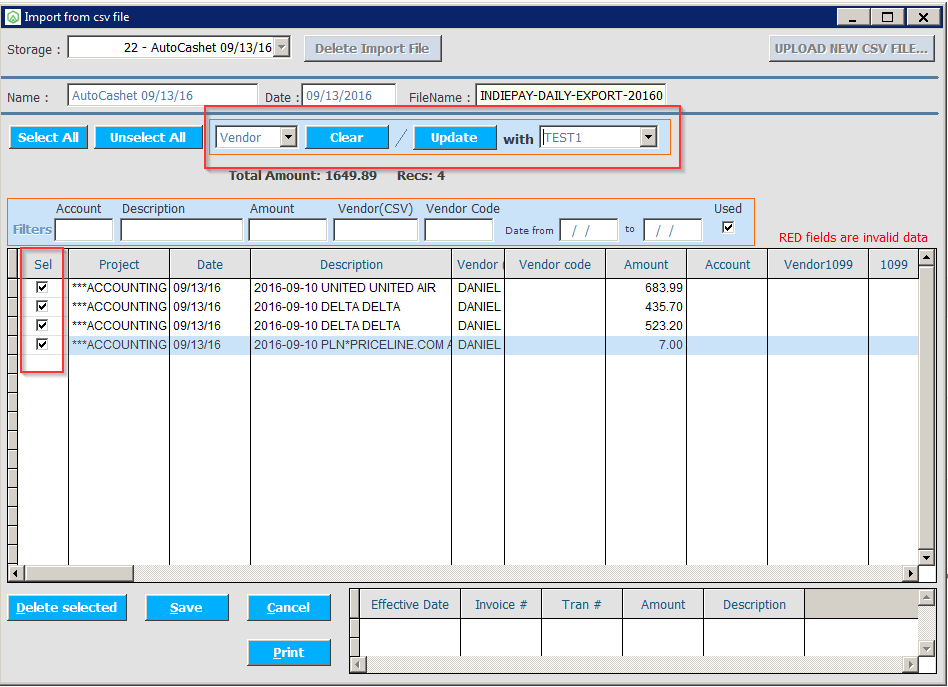Click the Name input field
This screenshot has width=948, height=687.
tap(162, 96)
